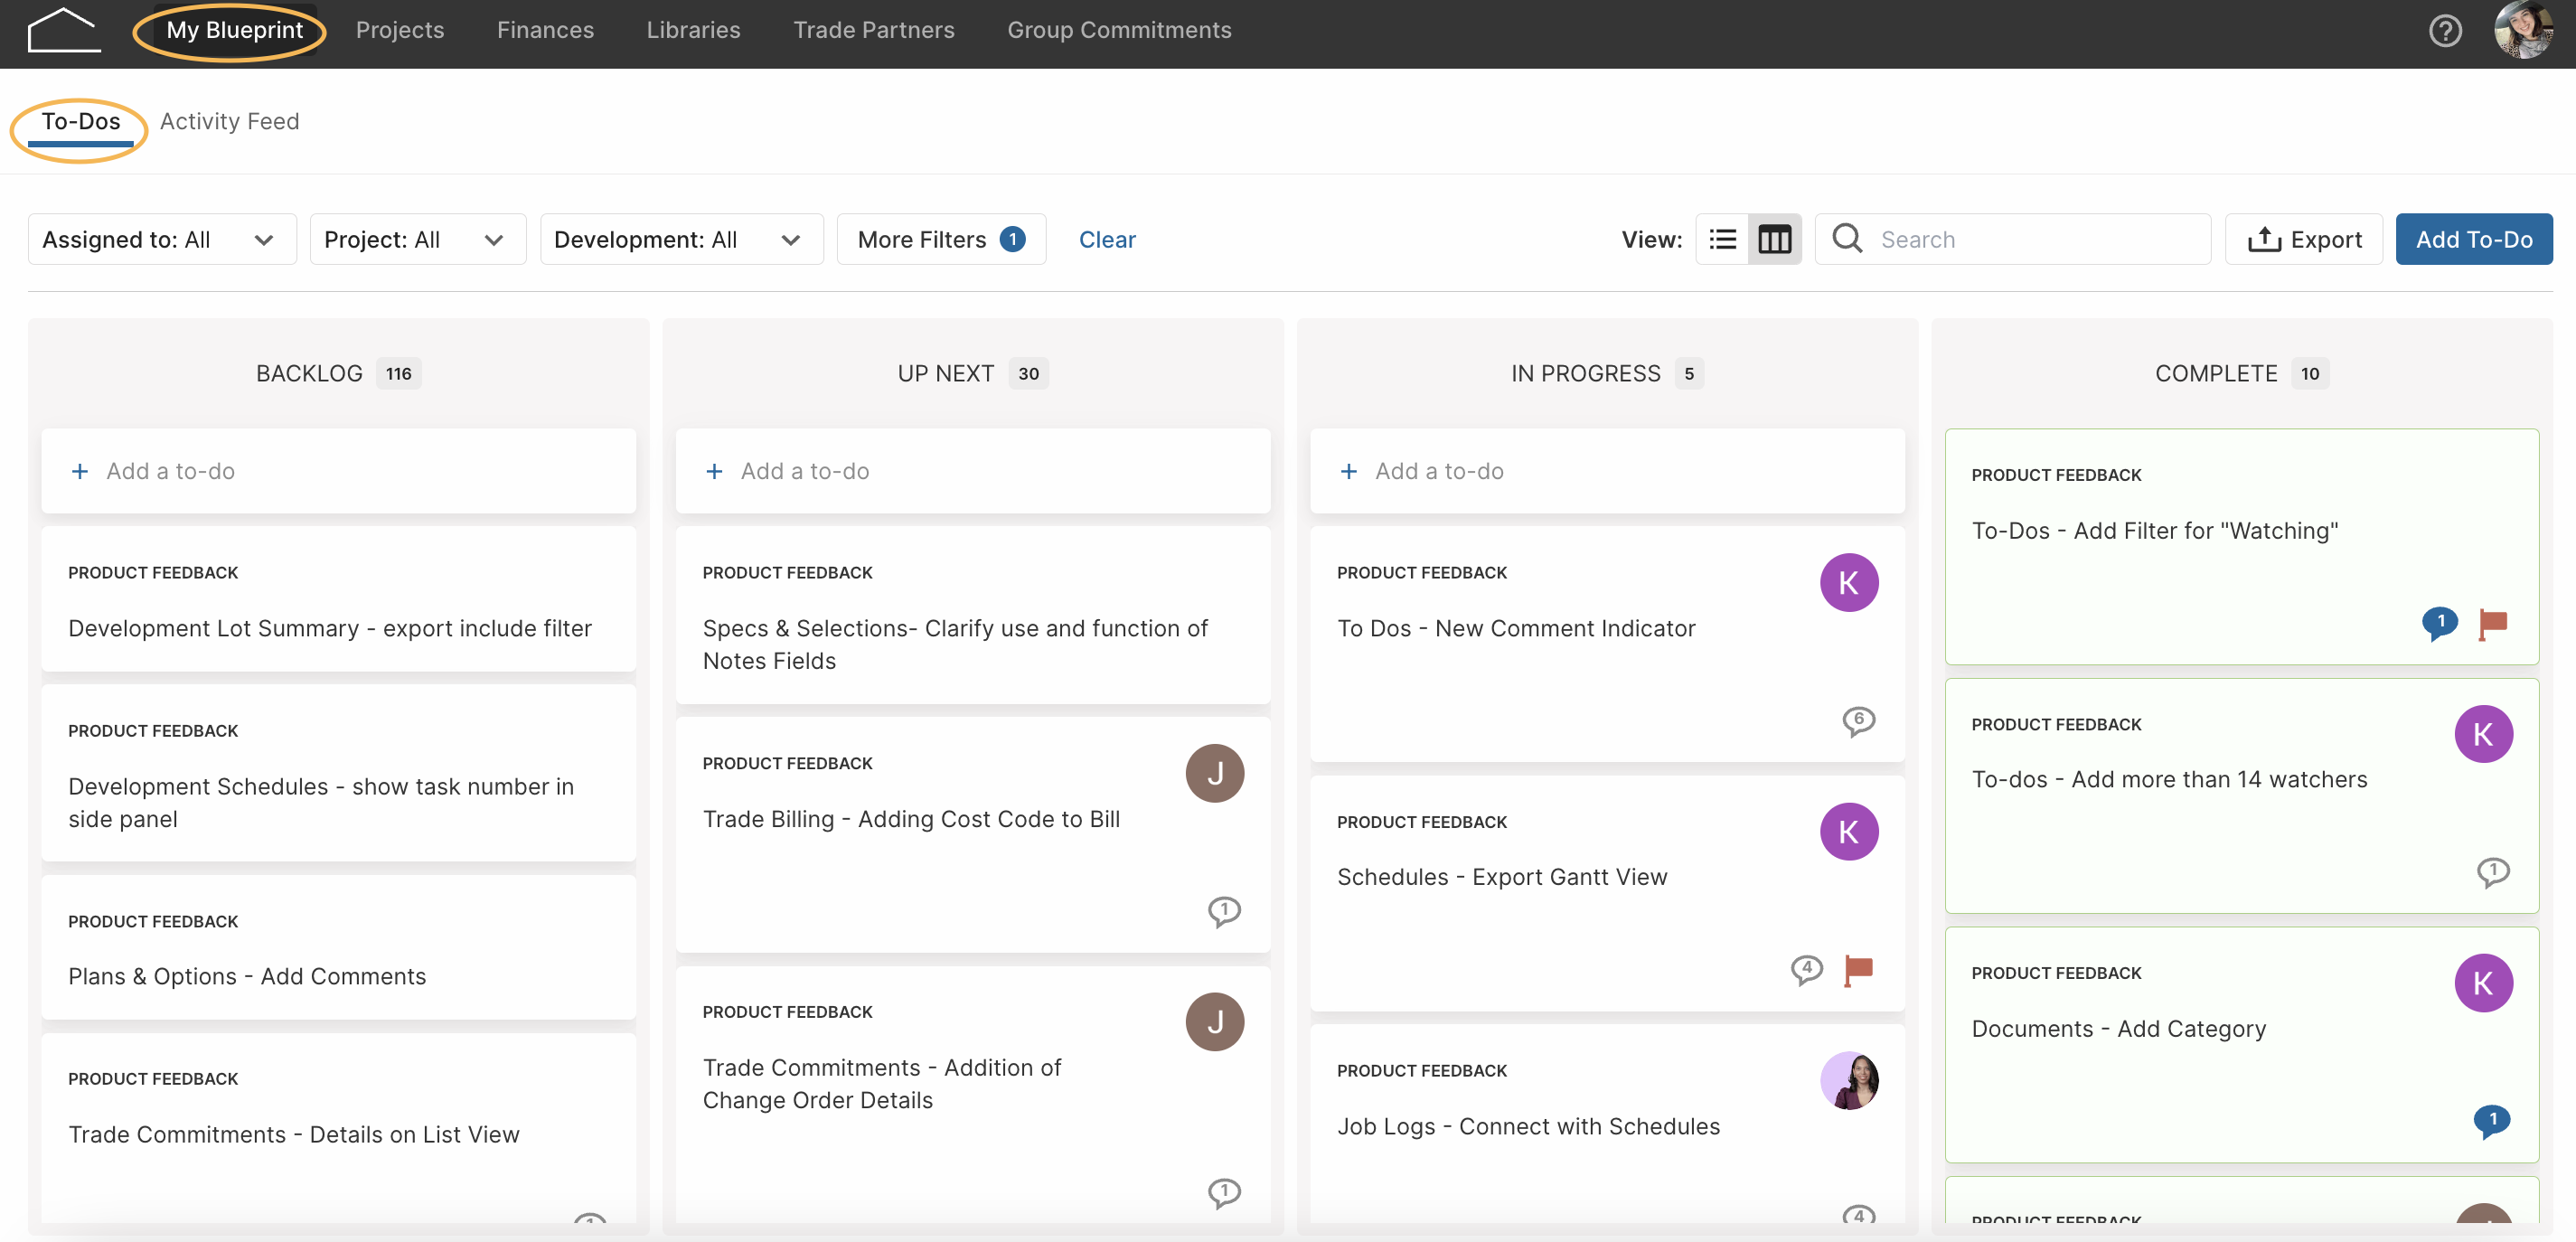Open the help question mark icon
This screenshot has height=1242, width=2576.
pyautogui.click(x=2445, y=31)
